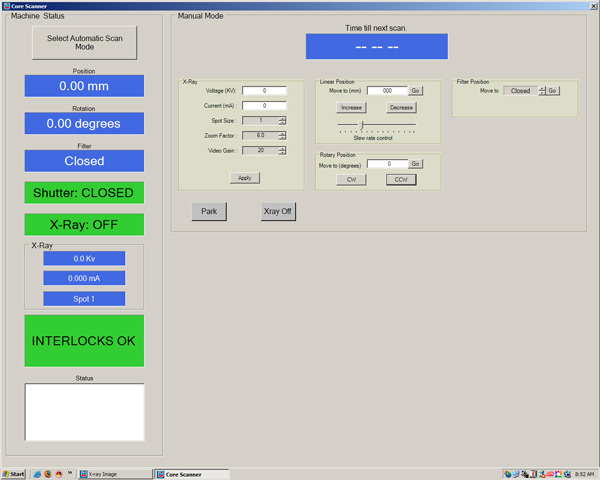Viewport: 600px width, 480px height.
Task: Click the Spot 1 readout
Action: 84,299
